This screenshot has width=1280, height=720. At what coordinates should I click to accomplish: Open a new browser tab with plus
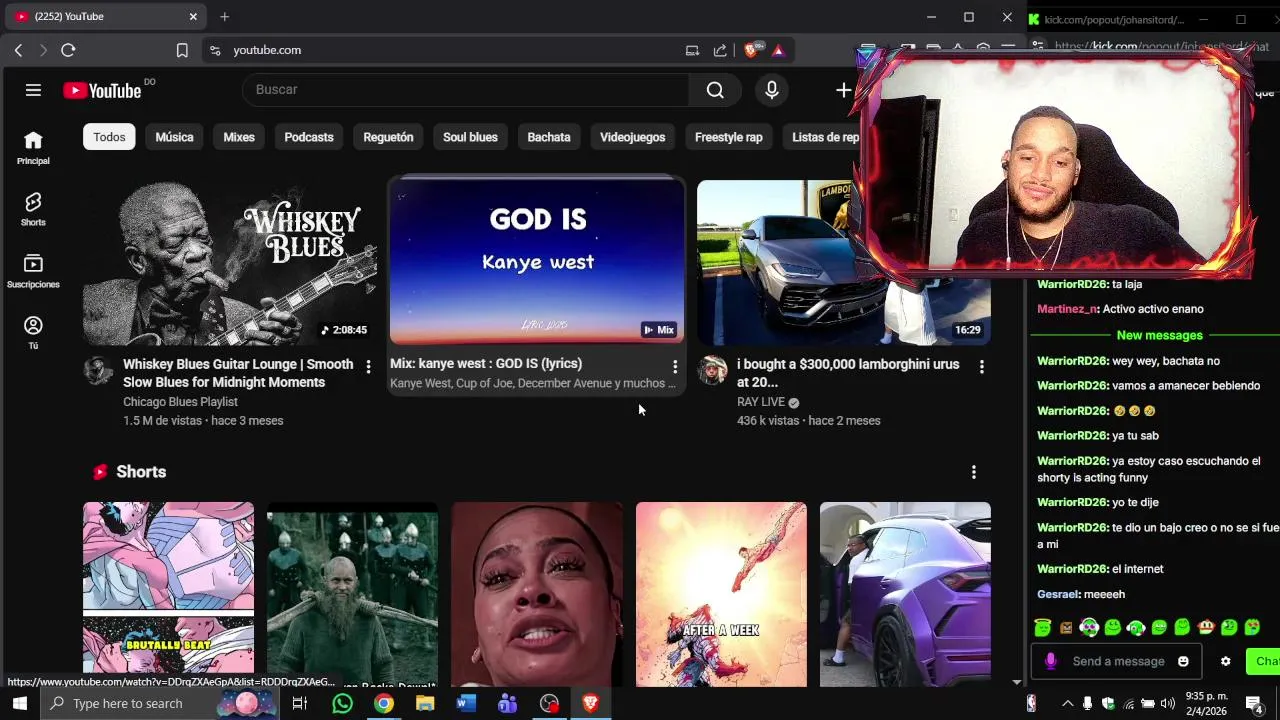[x=224, y=17]
